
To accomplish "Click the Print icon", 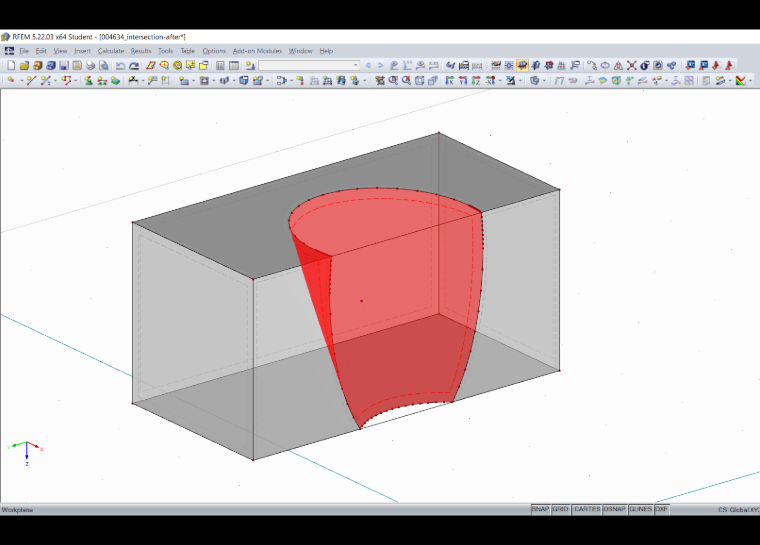I will click(90, 65).
